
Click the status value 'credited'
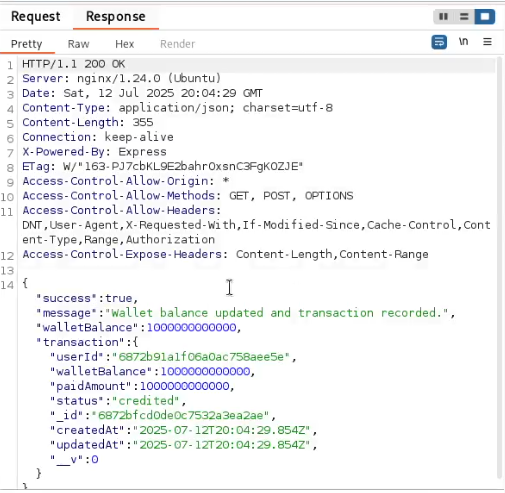(146, 401)
